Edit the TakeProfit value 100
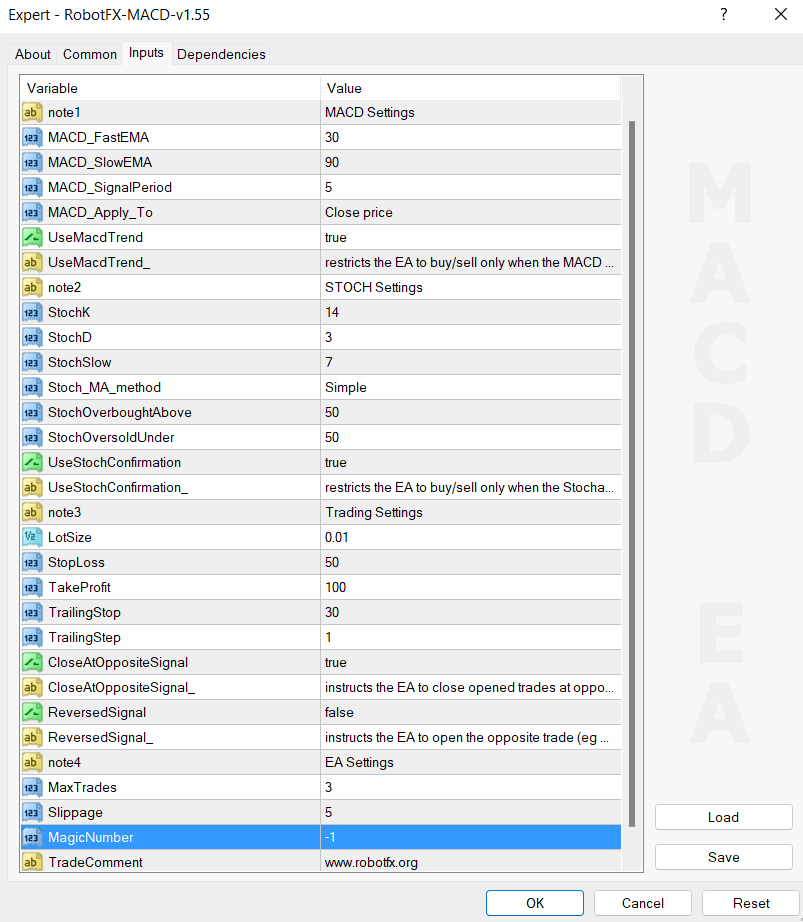 point(471,587)
